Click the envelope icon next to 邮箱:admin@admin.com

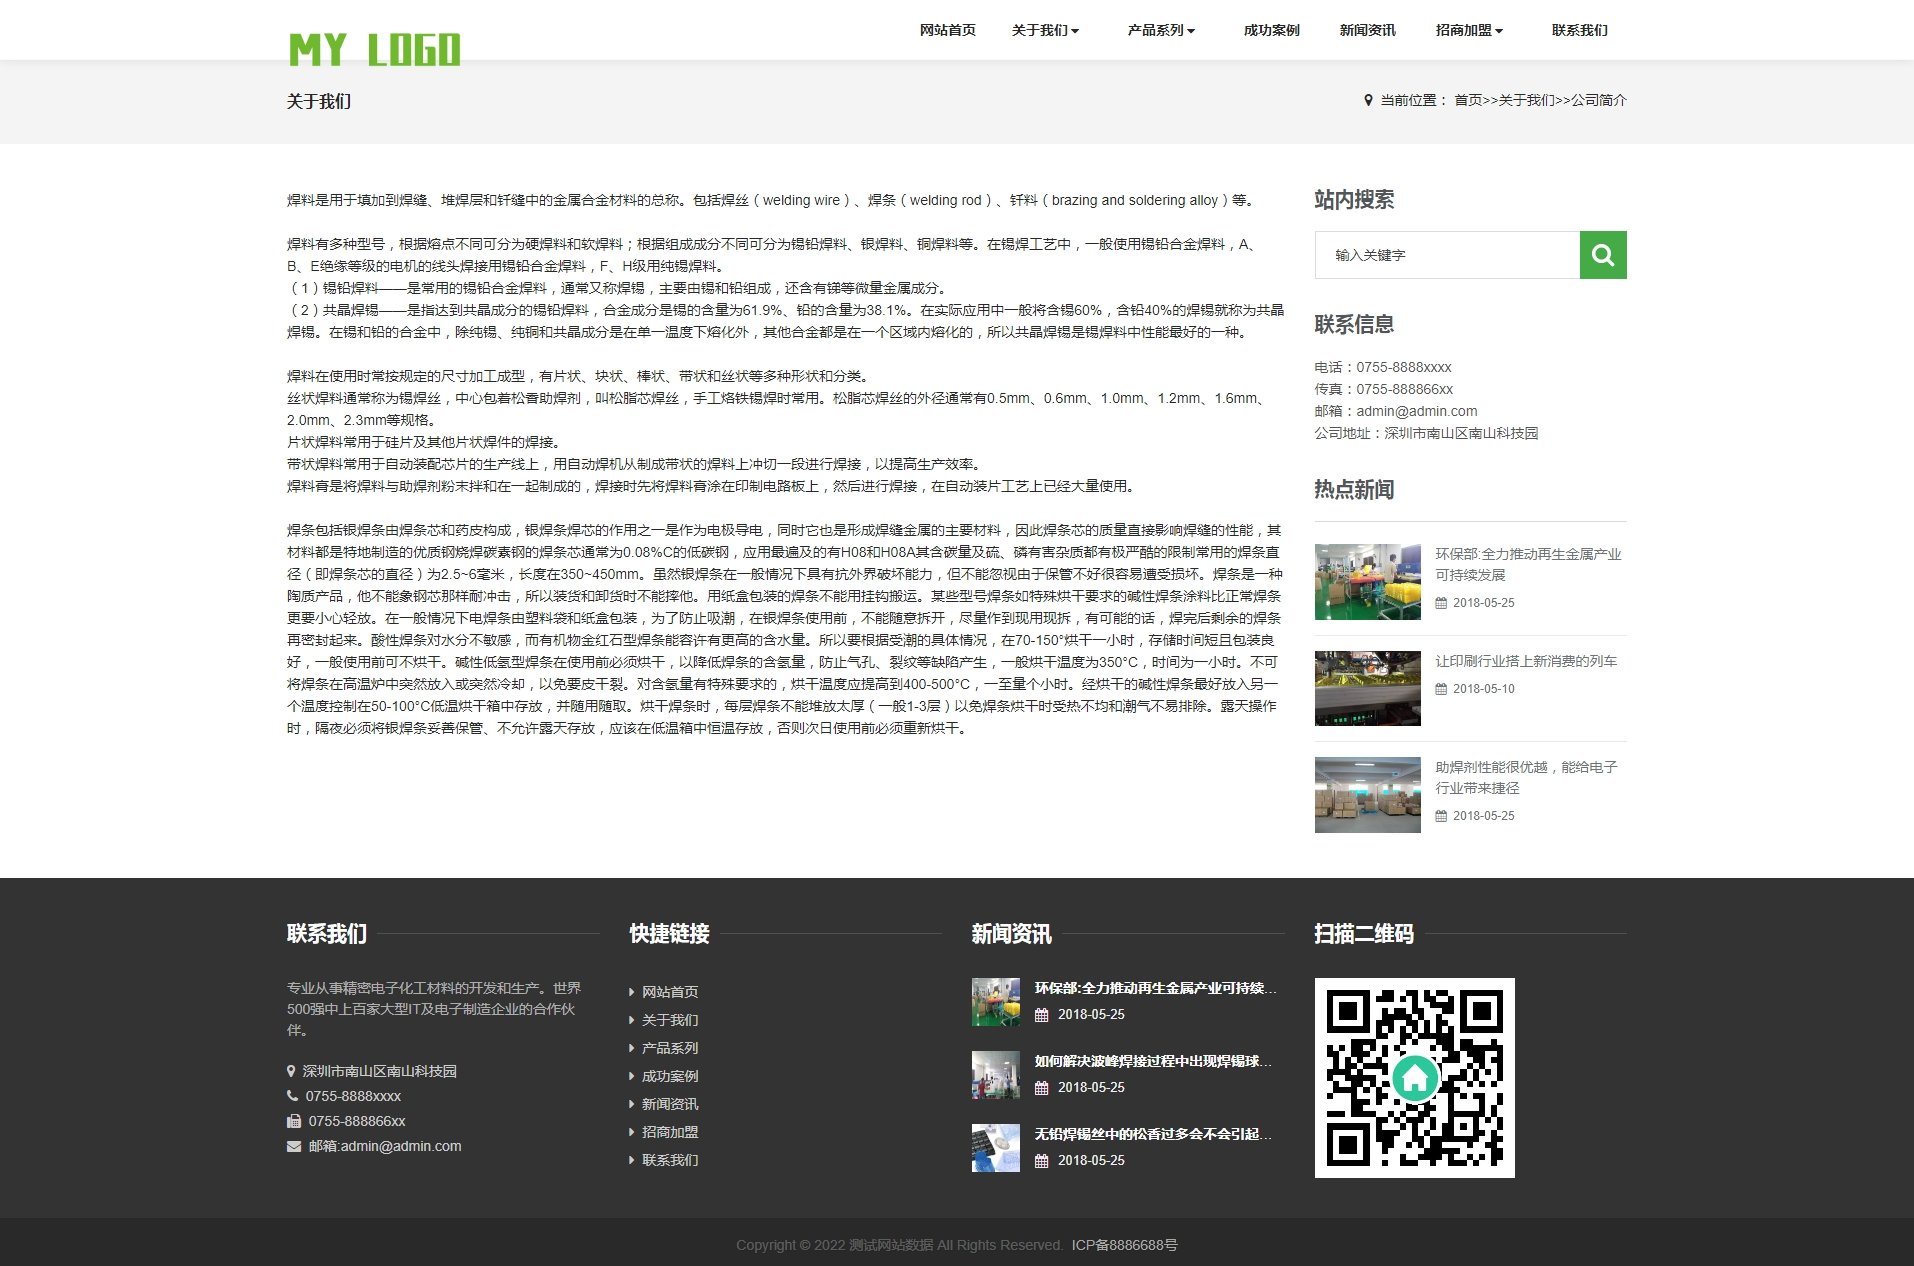pos(292,1146)
